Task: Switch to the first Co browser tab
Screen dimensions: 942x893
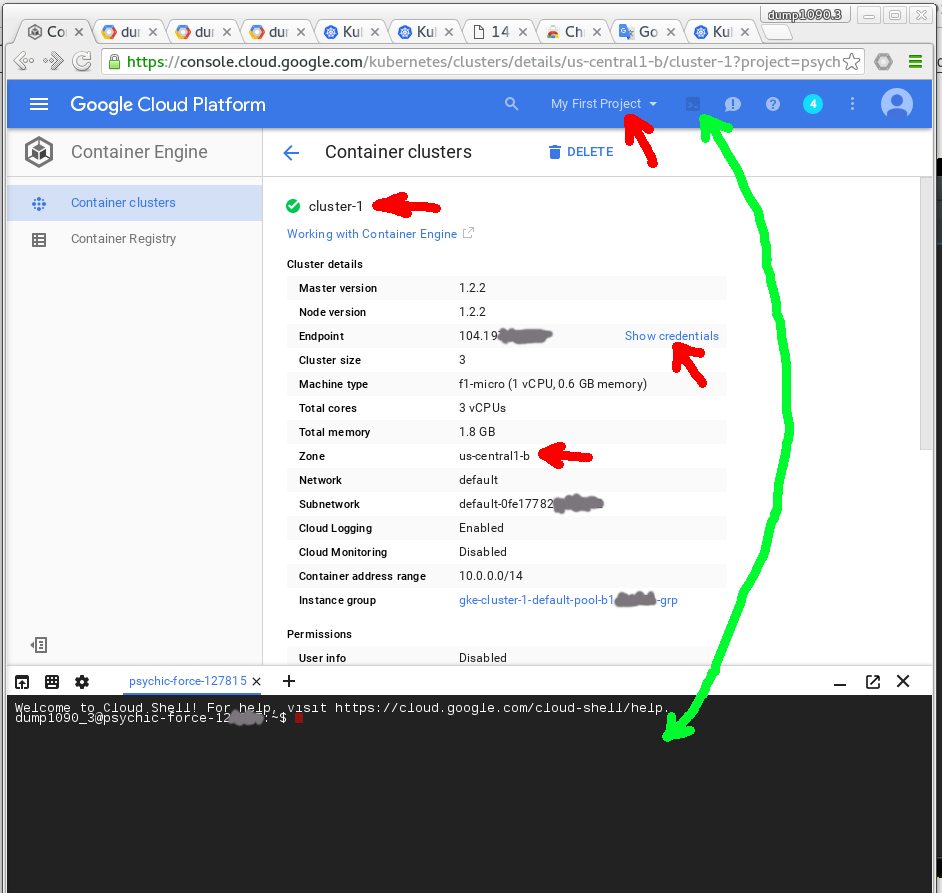Action: (x=55, y=32)
